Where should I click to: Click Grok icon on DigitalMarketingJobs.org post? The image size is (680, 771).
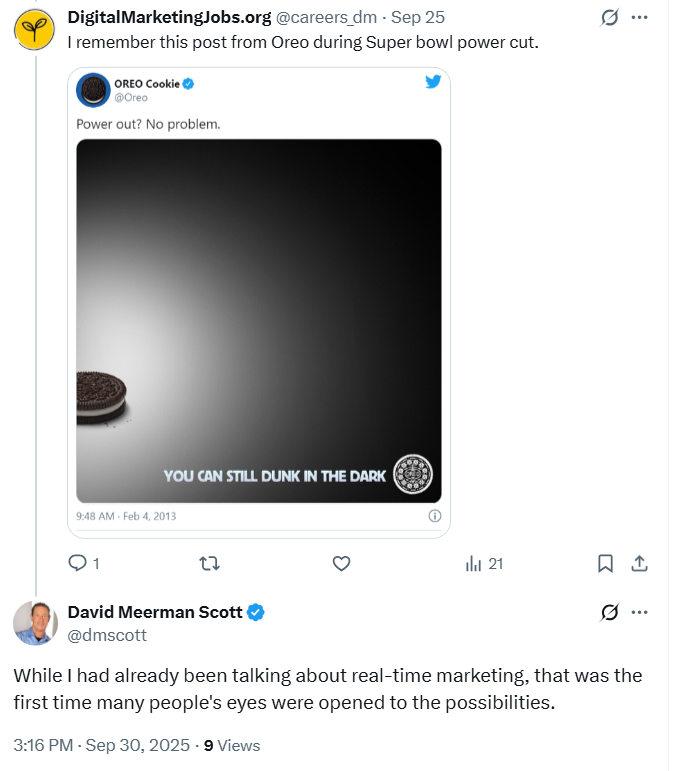(607, 17)
